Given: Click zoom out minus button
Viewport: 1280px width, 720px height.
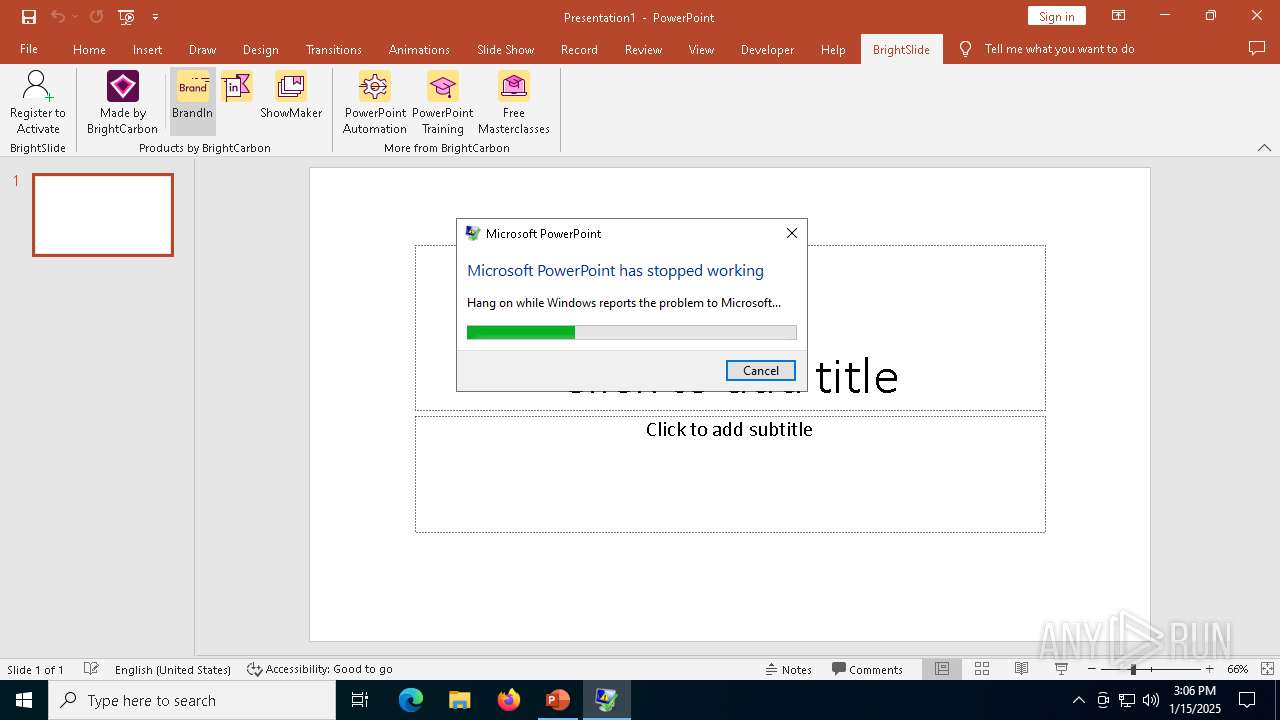Looking at the screenshot, I should [x=1091, y=669].
